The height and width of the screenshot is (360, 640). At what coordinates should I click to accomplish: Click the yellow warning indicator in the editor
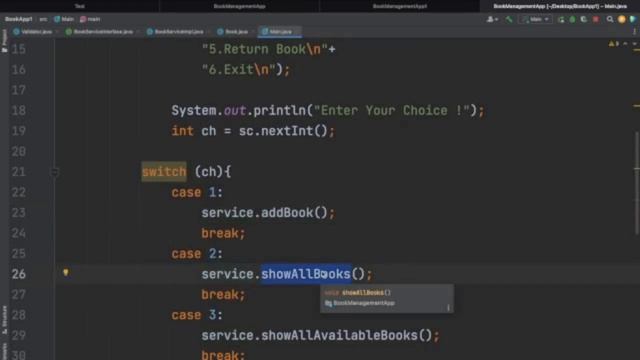click(613, 43)
